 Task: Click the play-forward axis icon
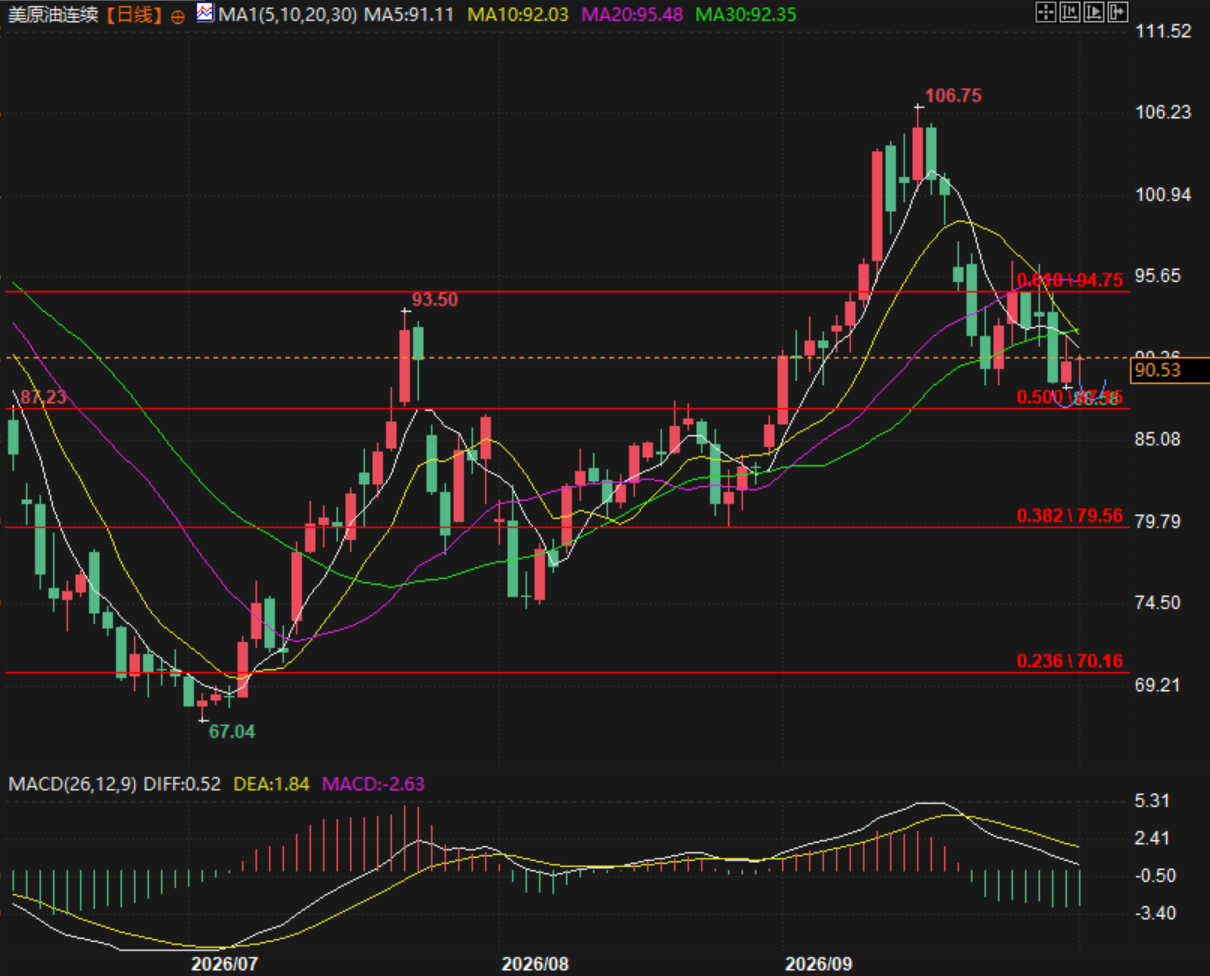coord(1094,13)
